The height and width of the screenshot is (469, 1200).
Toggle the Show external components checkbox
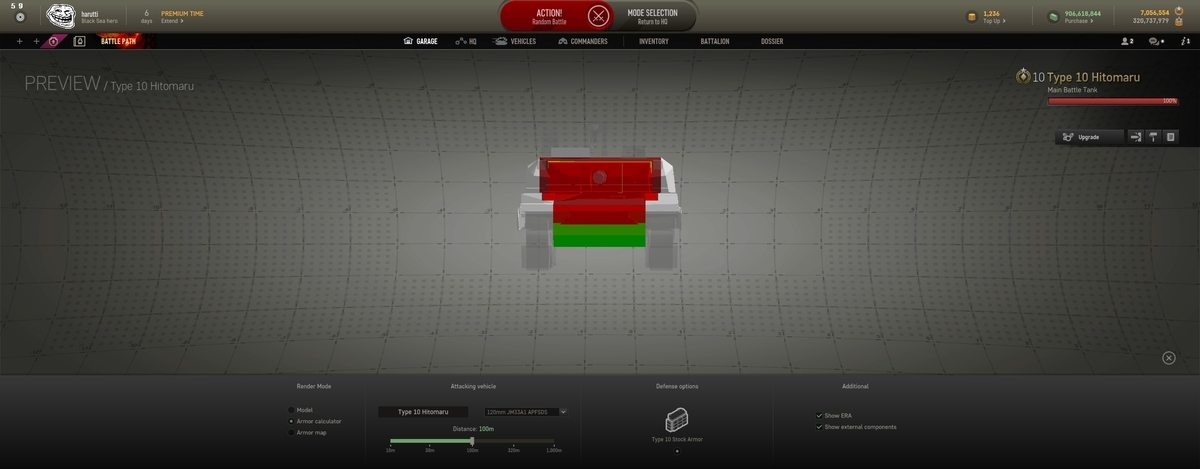tap(819, 427)
